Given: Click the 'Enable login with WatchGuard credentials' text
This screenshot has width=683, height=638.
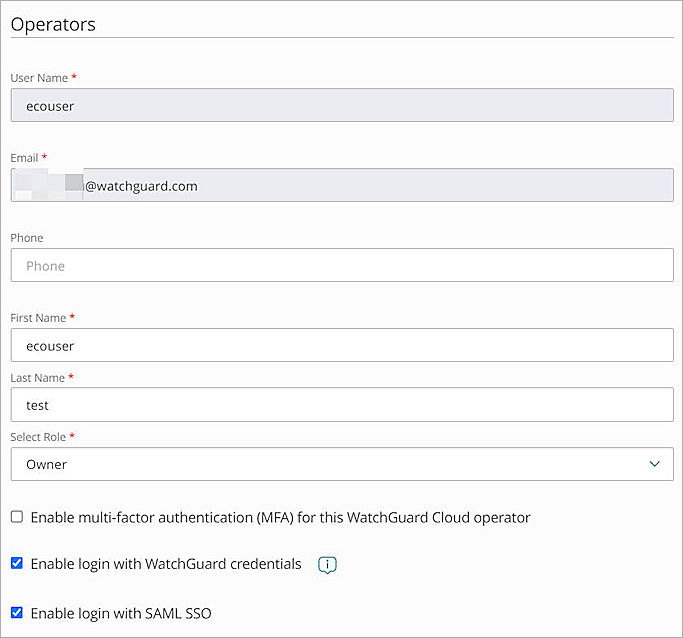Looking at the screenshot, I should point(166,564).
